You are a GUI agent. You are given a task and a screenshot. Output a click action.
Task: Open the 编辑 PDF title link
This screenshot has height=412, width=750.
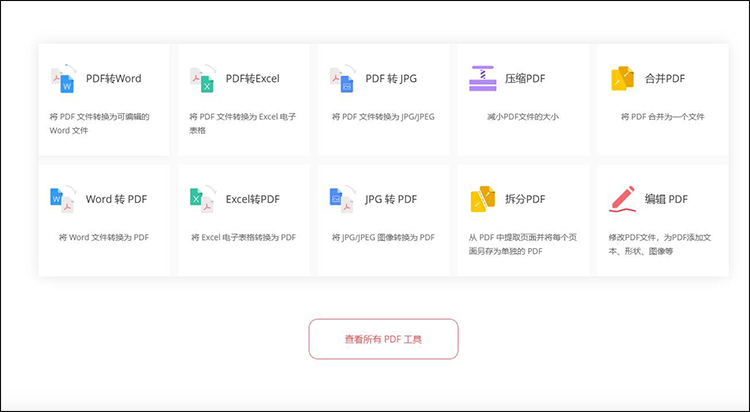(x=666, y=199)
